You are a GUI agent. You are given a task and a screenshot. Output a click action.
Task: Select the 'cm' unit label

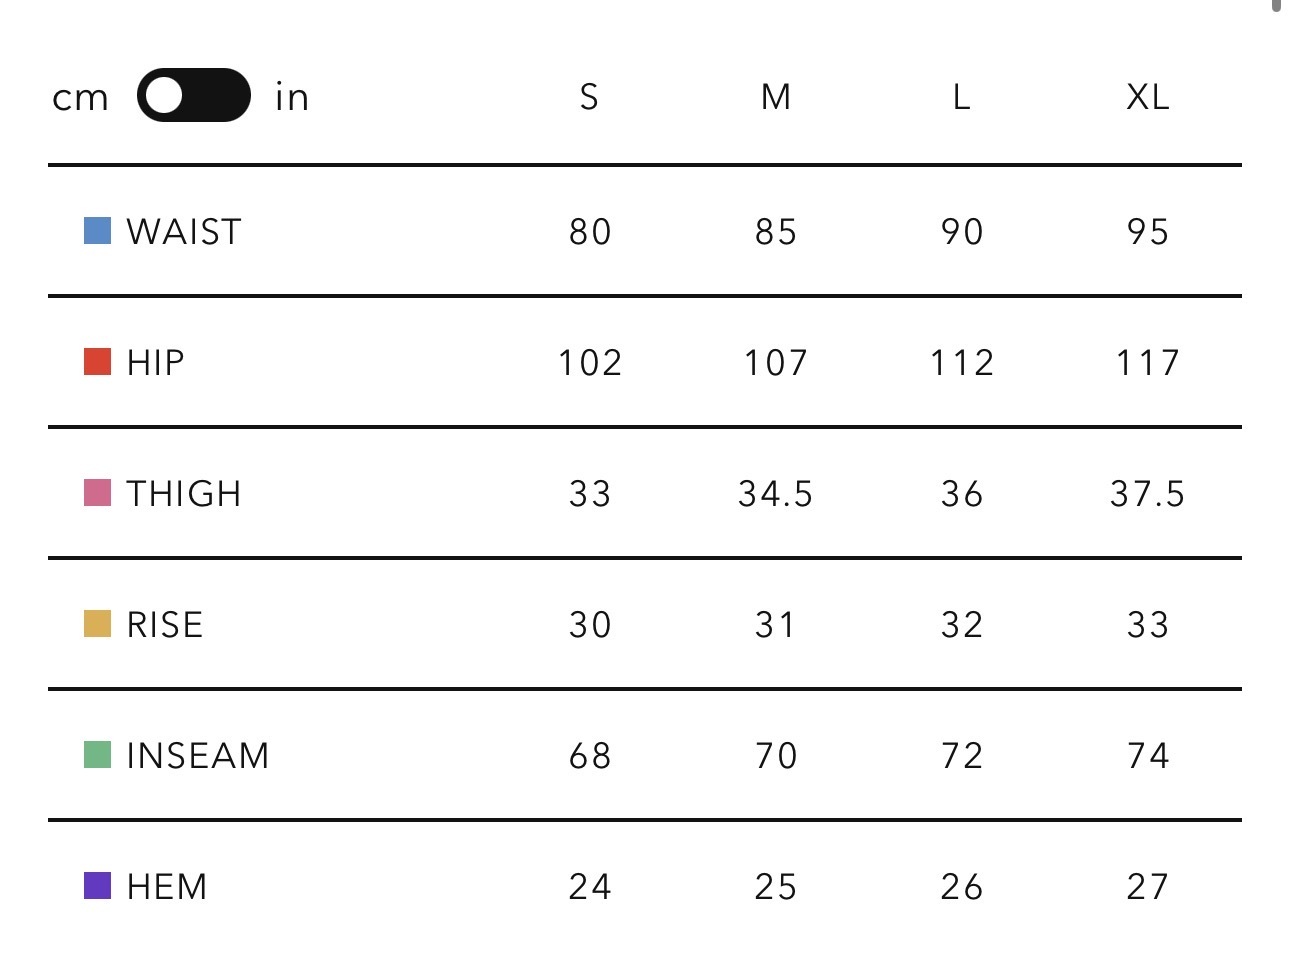pos(80,98)
